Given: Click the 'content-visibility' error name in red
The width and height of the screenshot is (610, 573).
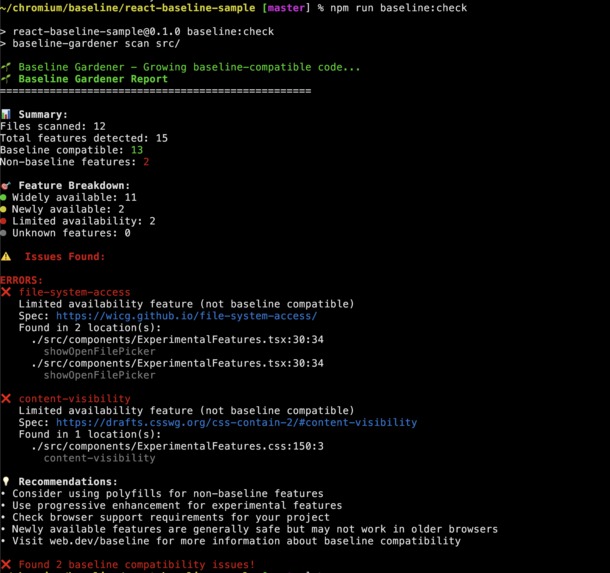Looking at the screenshot, I should pos(75,399).
